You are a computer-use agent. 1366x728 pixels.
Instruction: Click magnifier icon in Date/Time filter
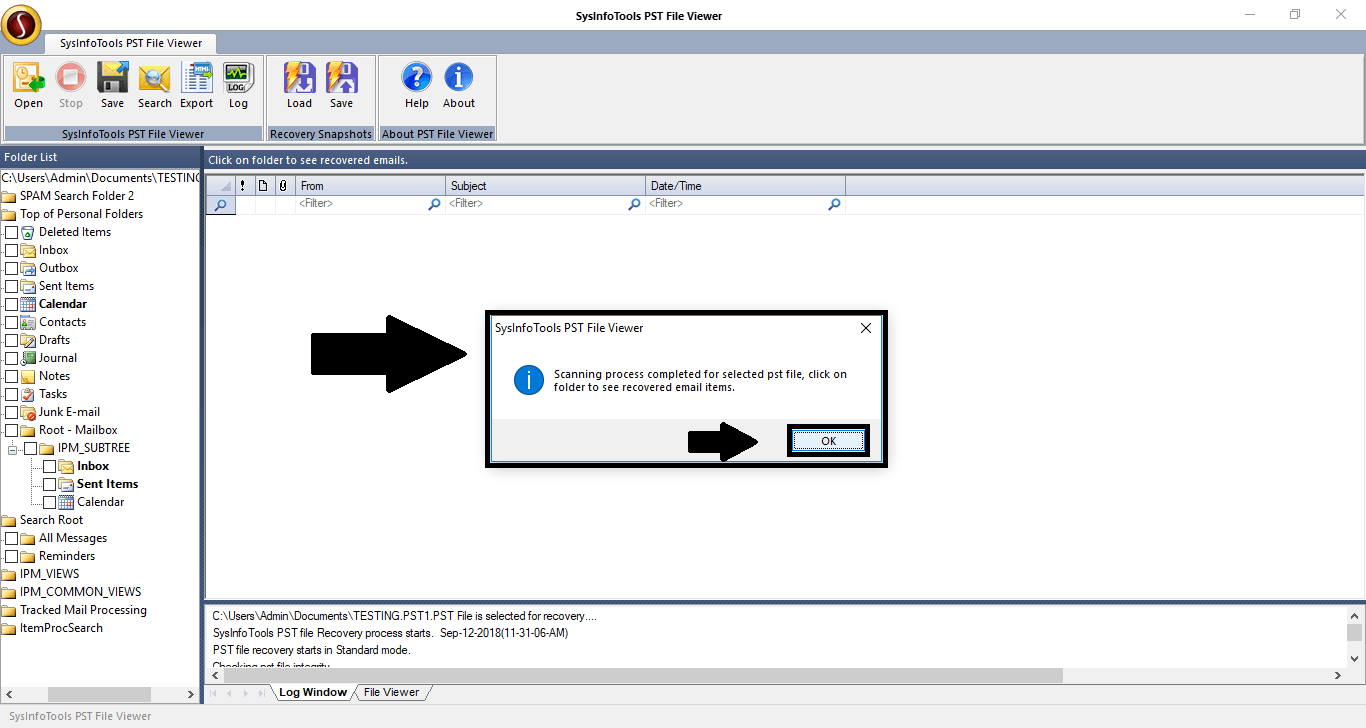coord(834,204)
